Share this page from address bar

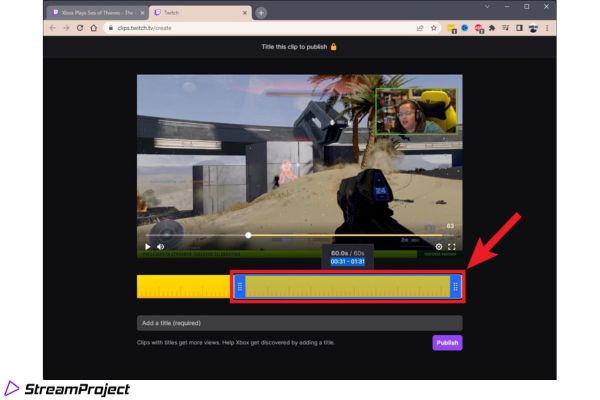click(x=420, y=28)
